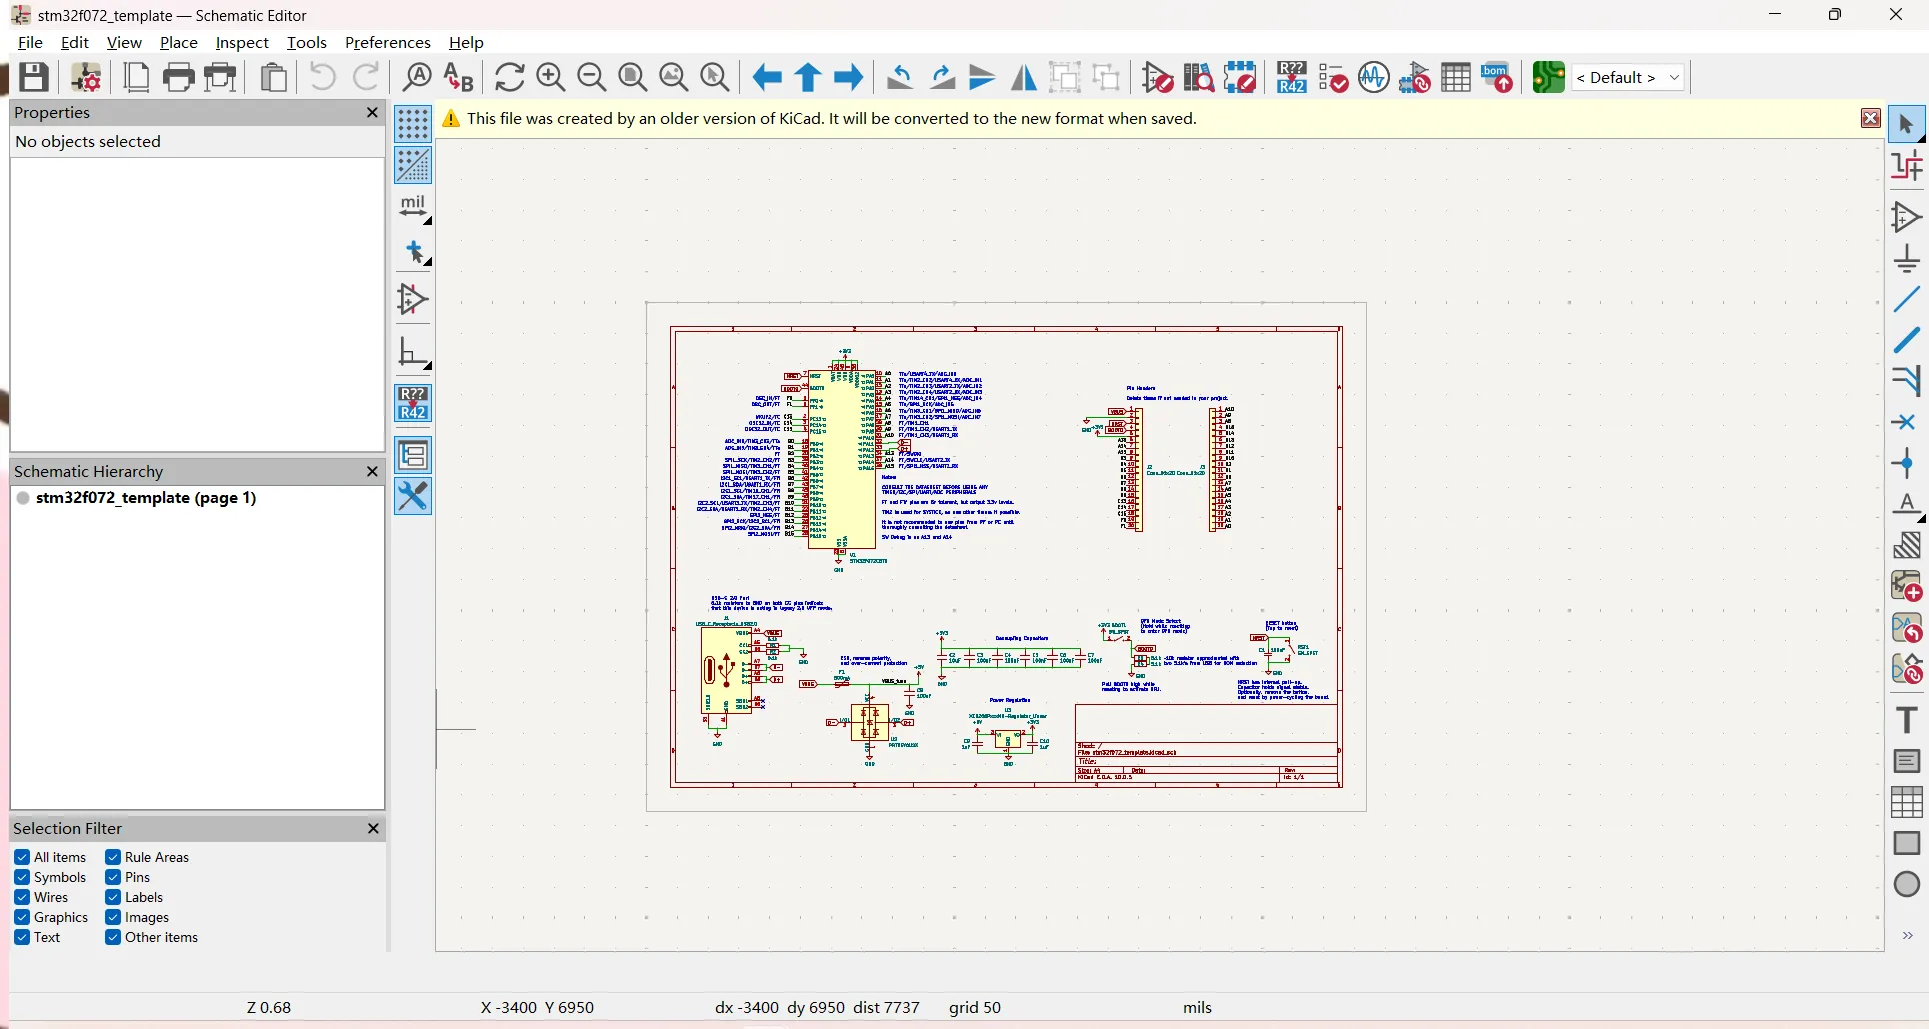Toggle the Images filter checkbox

tap(113, 917)
